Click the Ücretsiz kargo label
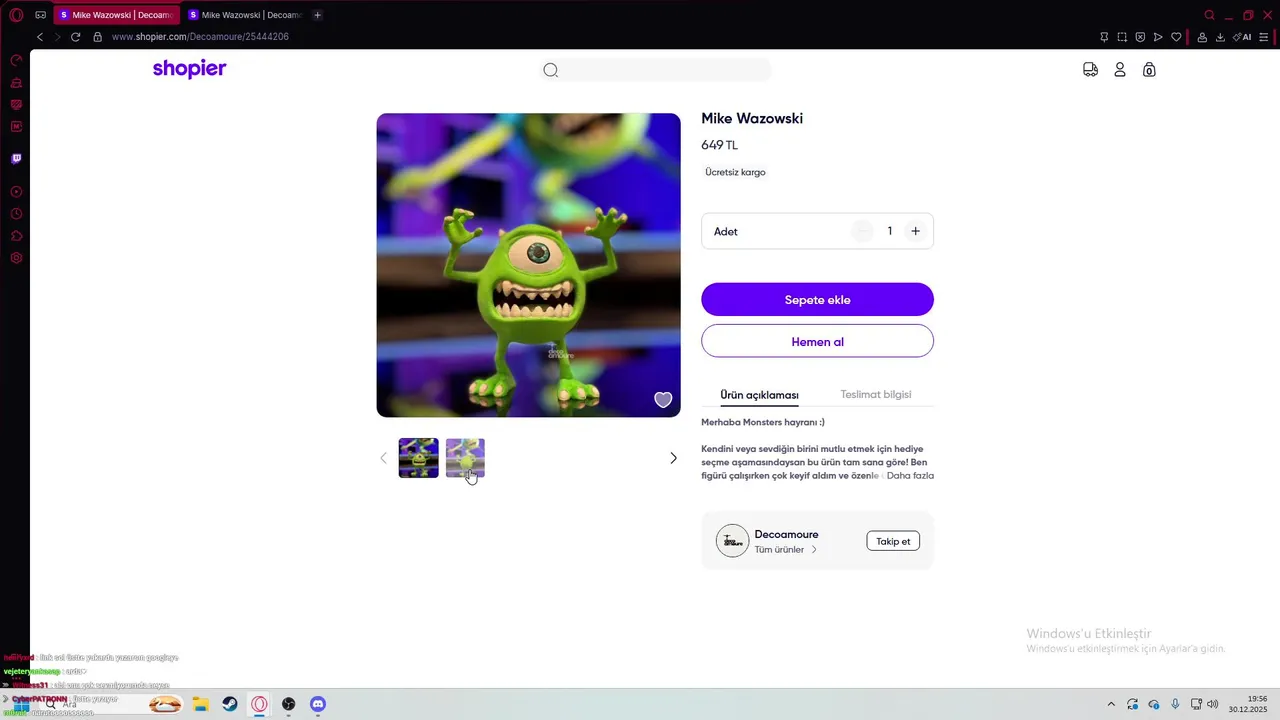 point(735,172)
